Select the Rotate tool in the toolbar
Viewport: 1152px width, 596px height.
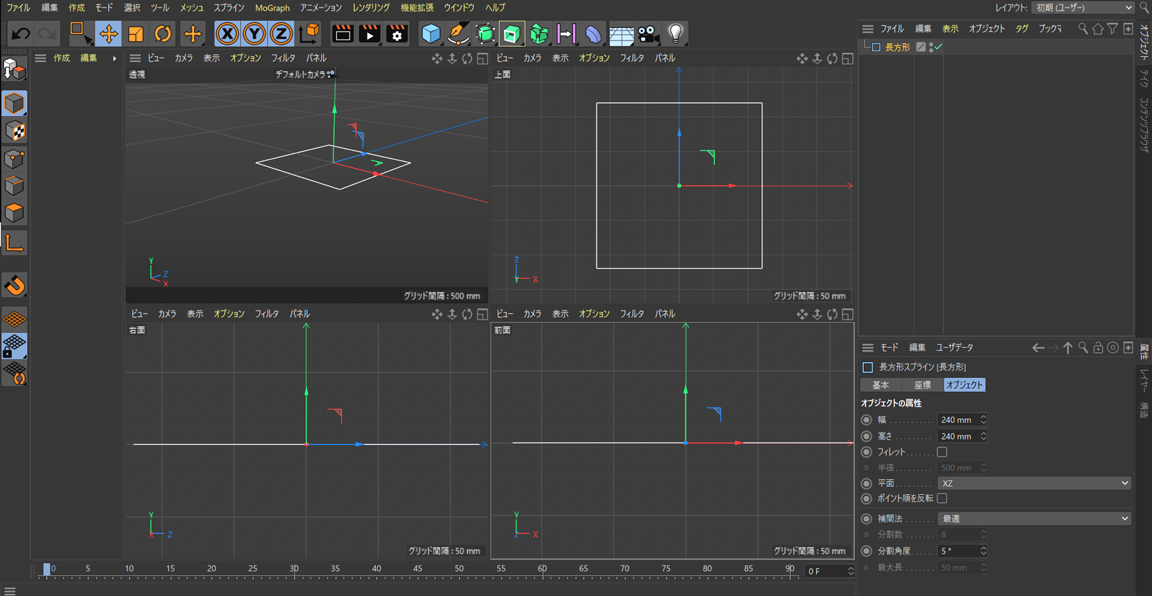tap(162, 34)
